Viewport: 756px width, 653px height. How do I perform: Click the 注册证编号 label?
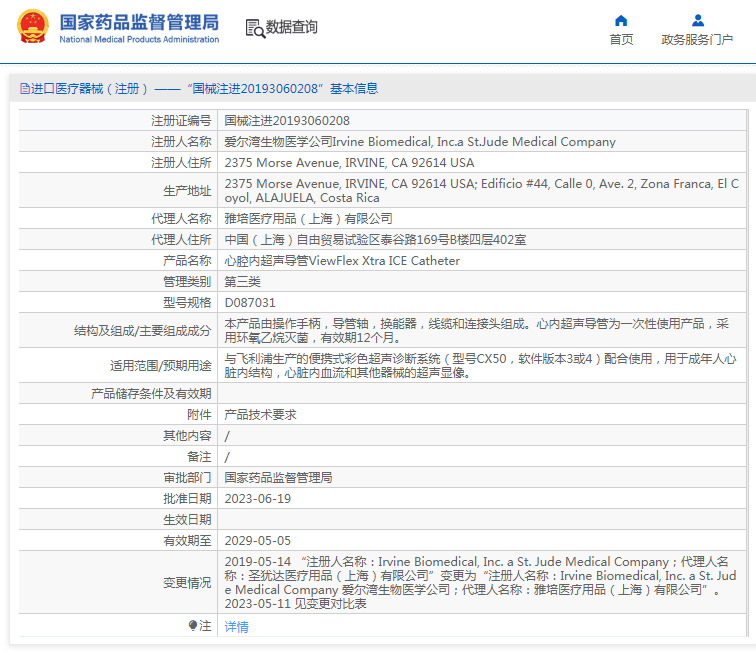[181, 121]
